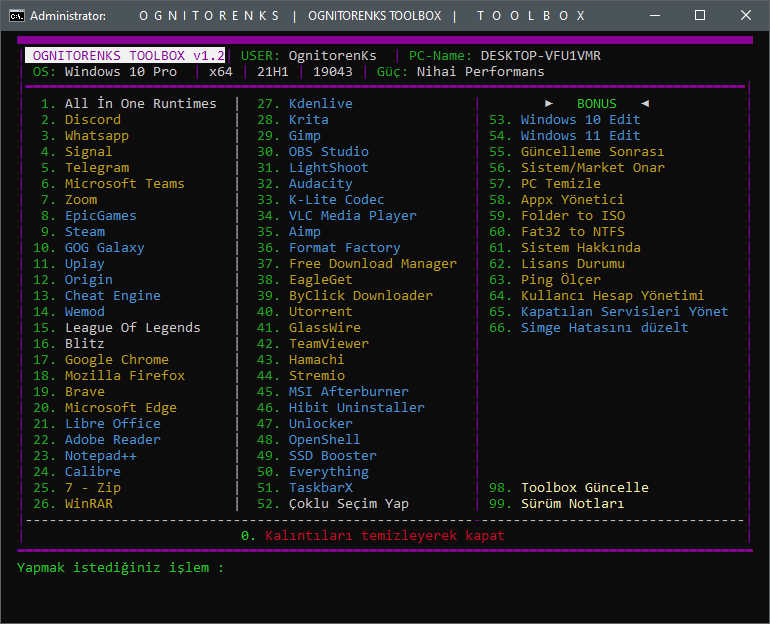This screenshot has width=770, height=624.
Task: Select 'Kalıntıları temizleyerek kapat' option
Action: pyautogui.click(x=385, y=536)
